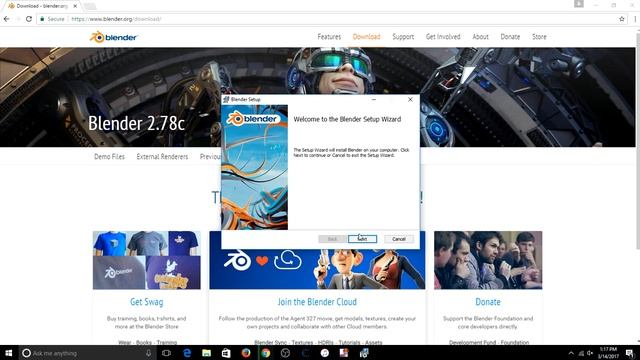Screen dimensions: 640x360
Task: Open the Donate heading link below photo
Action: [488, 302]
